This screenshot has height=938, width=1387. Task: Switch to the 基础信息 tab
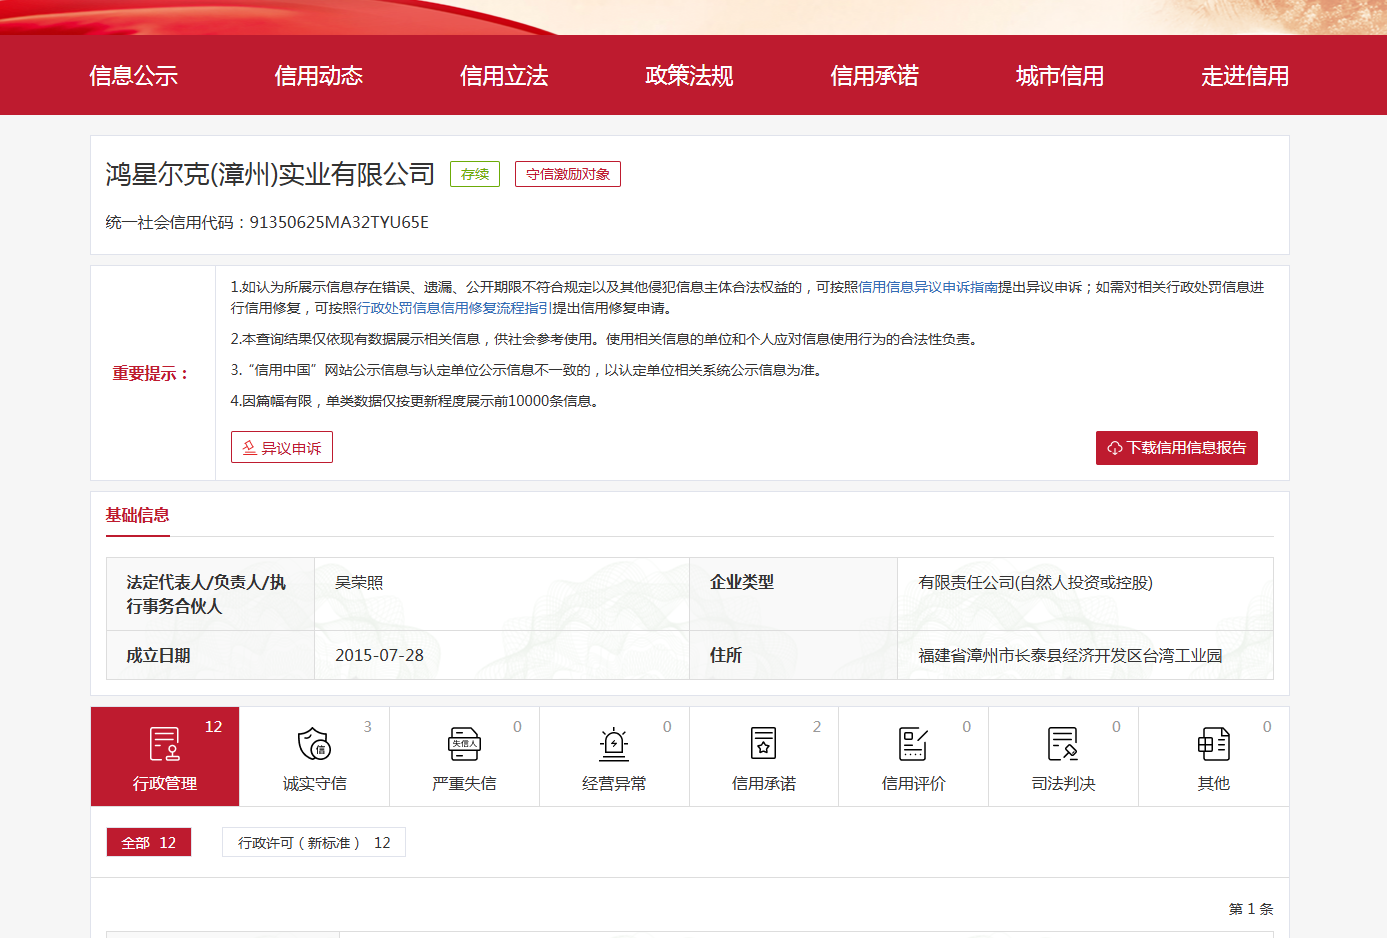click(138, 515)
